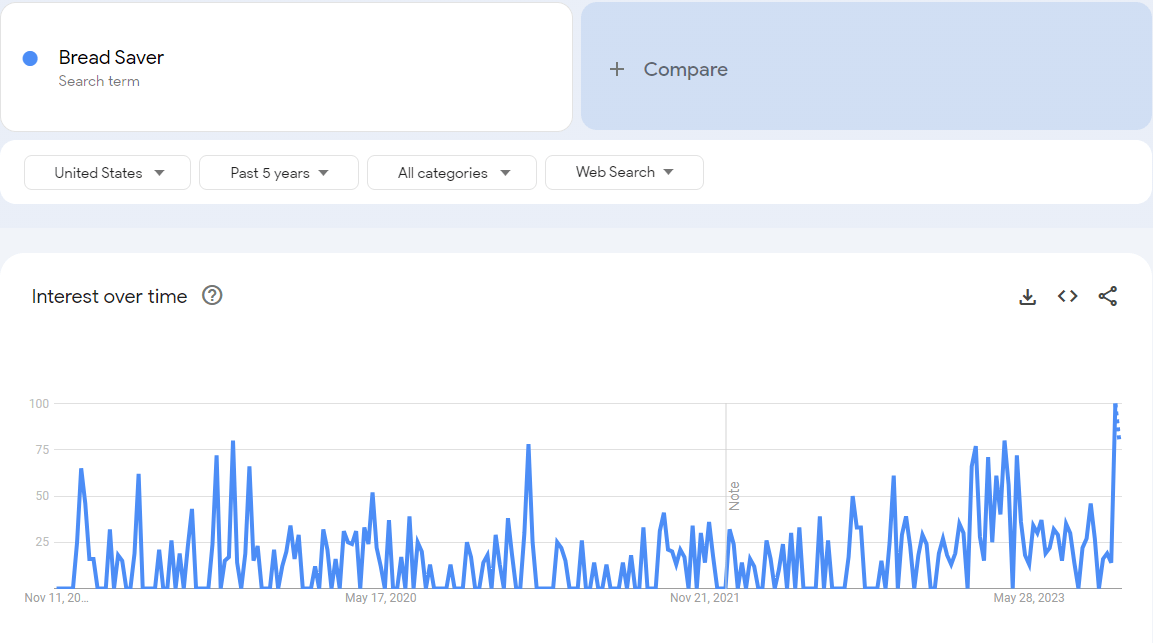Viewport: 1153px width, 643px height.
Task: Click the plus icon beside Compare
Action: point(617,69)
